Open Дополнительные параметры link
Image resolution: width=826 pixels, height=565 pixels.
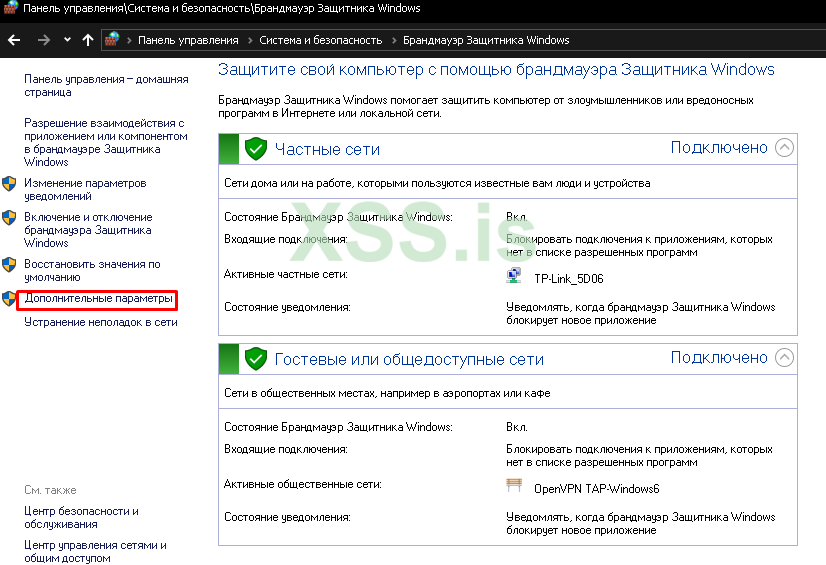[99, 299]
